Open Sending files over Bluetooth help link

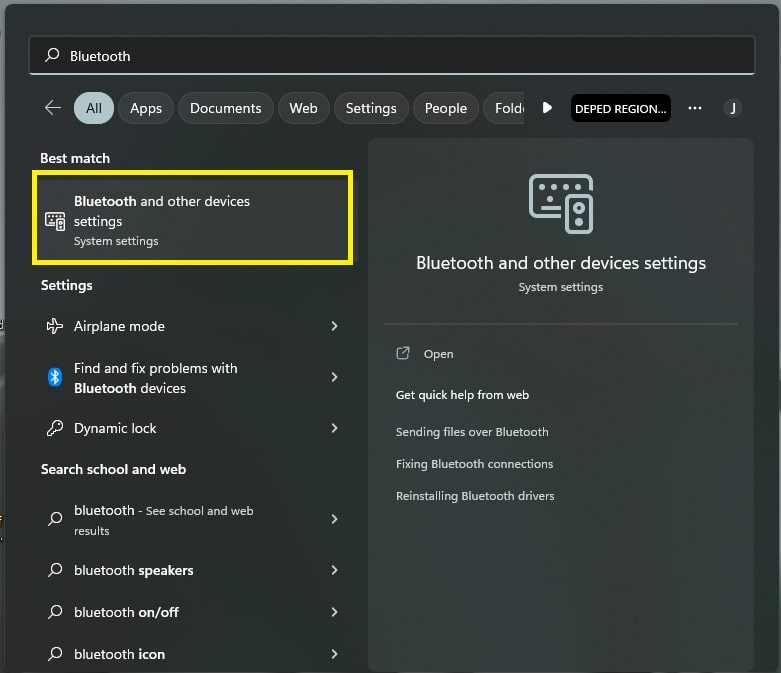coord(472,432)
